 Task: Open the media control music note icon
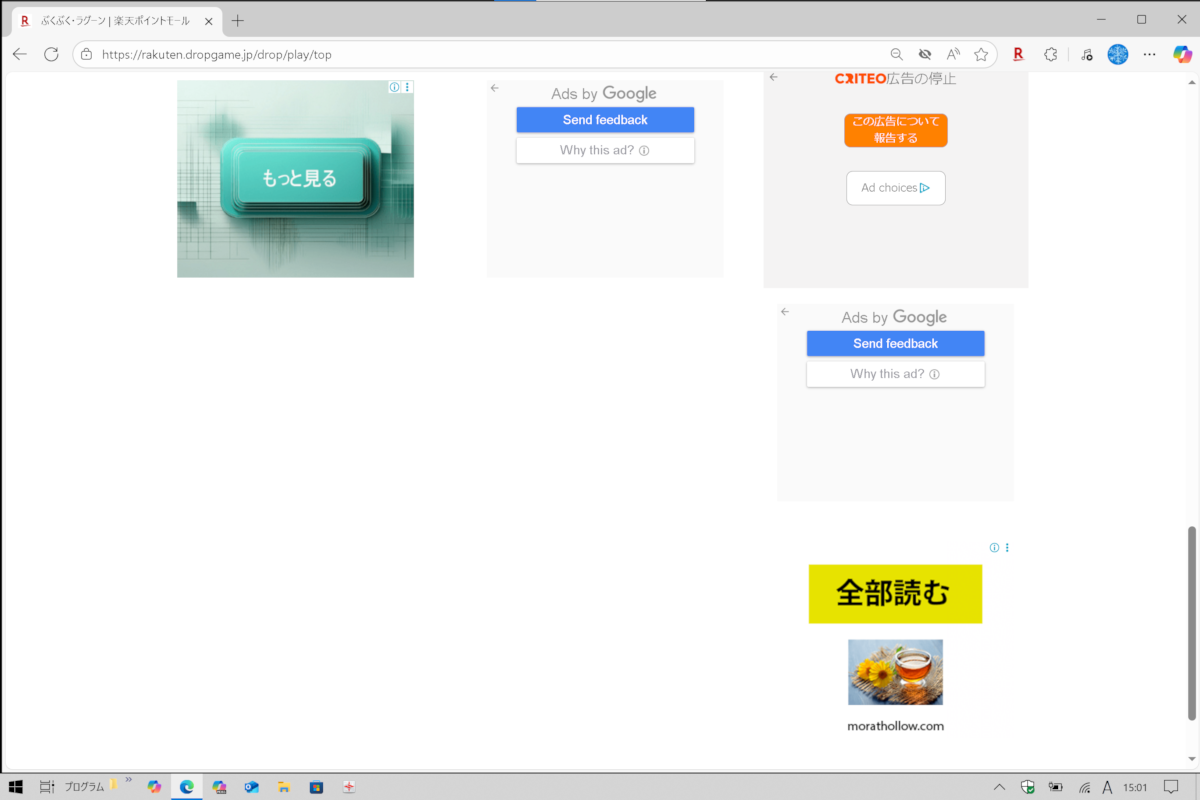pos(1087,54)
